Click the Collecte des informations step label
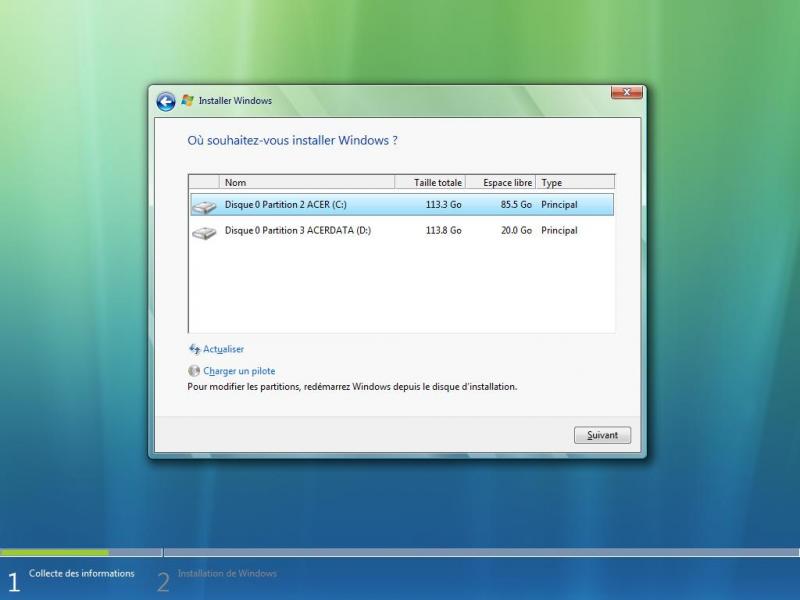 click(x=82, y=573)
